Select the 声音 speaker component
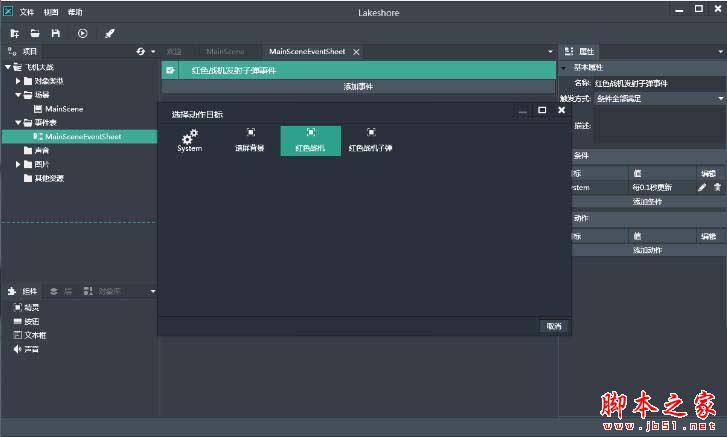 click(x=26, y=349)
